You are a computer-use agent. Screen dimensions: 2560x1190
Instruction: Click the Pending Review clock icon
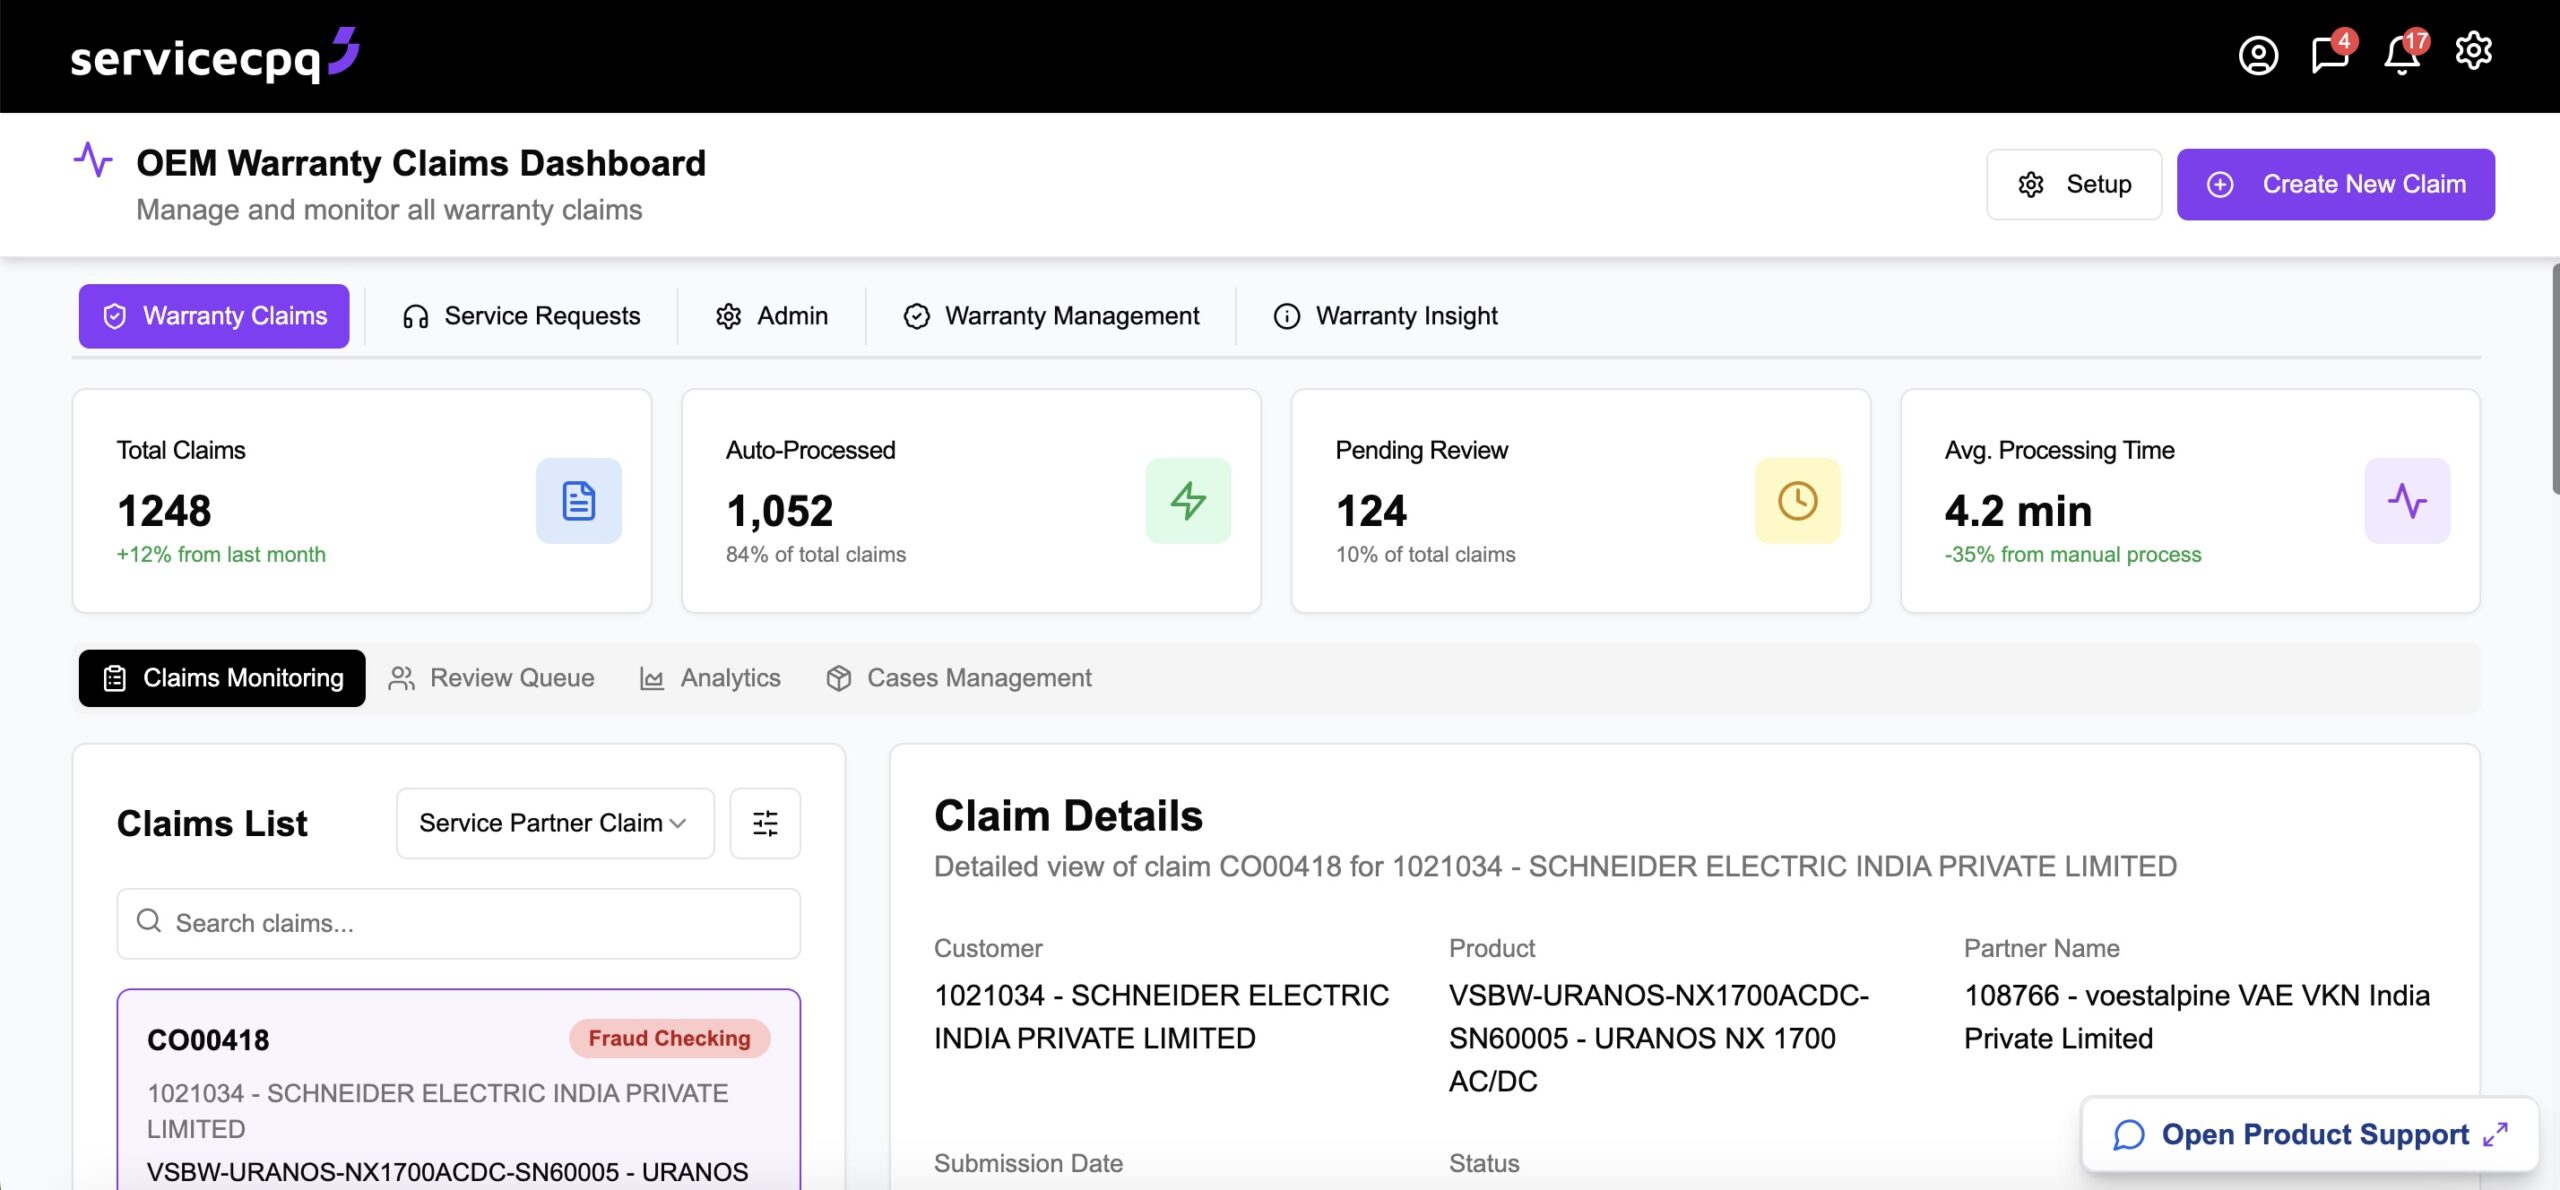pos(1797,501)
